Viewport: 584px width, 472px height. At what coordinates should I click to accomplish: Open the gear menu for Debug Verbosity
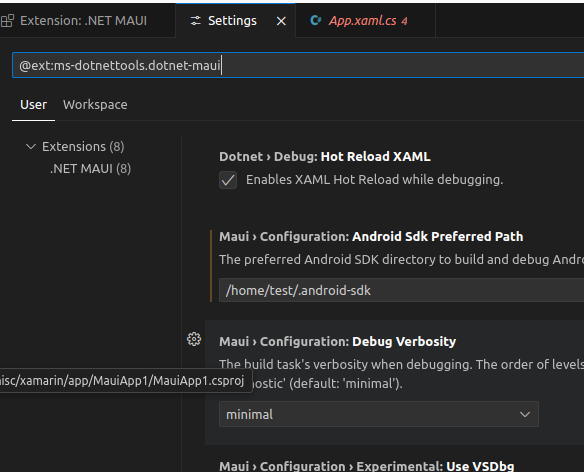[x=194, y=339]
